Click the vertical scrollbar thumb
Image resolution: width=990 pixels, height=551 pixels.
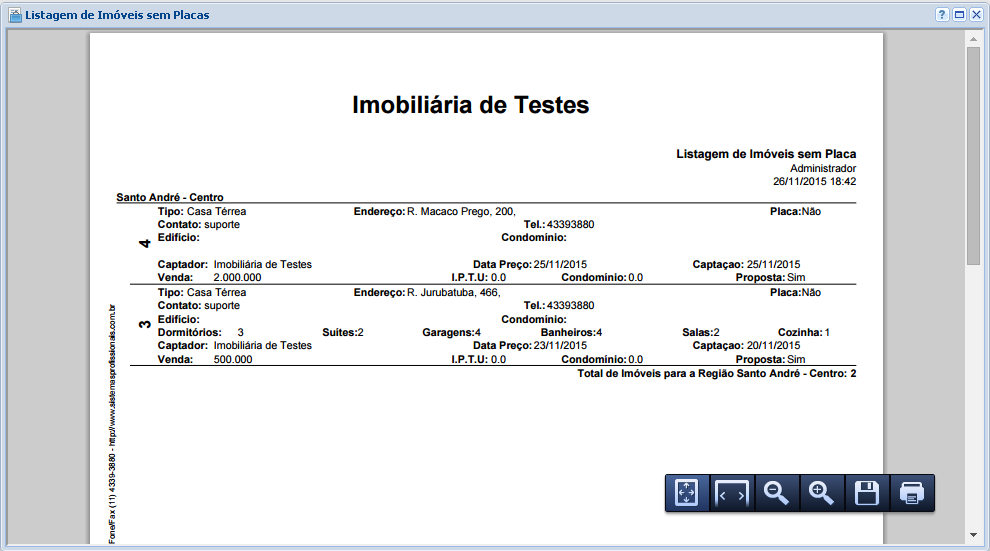click(973, 155)
